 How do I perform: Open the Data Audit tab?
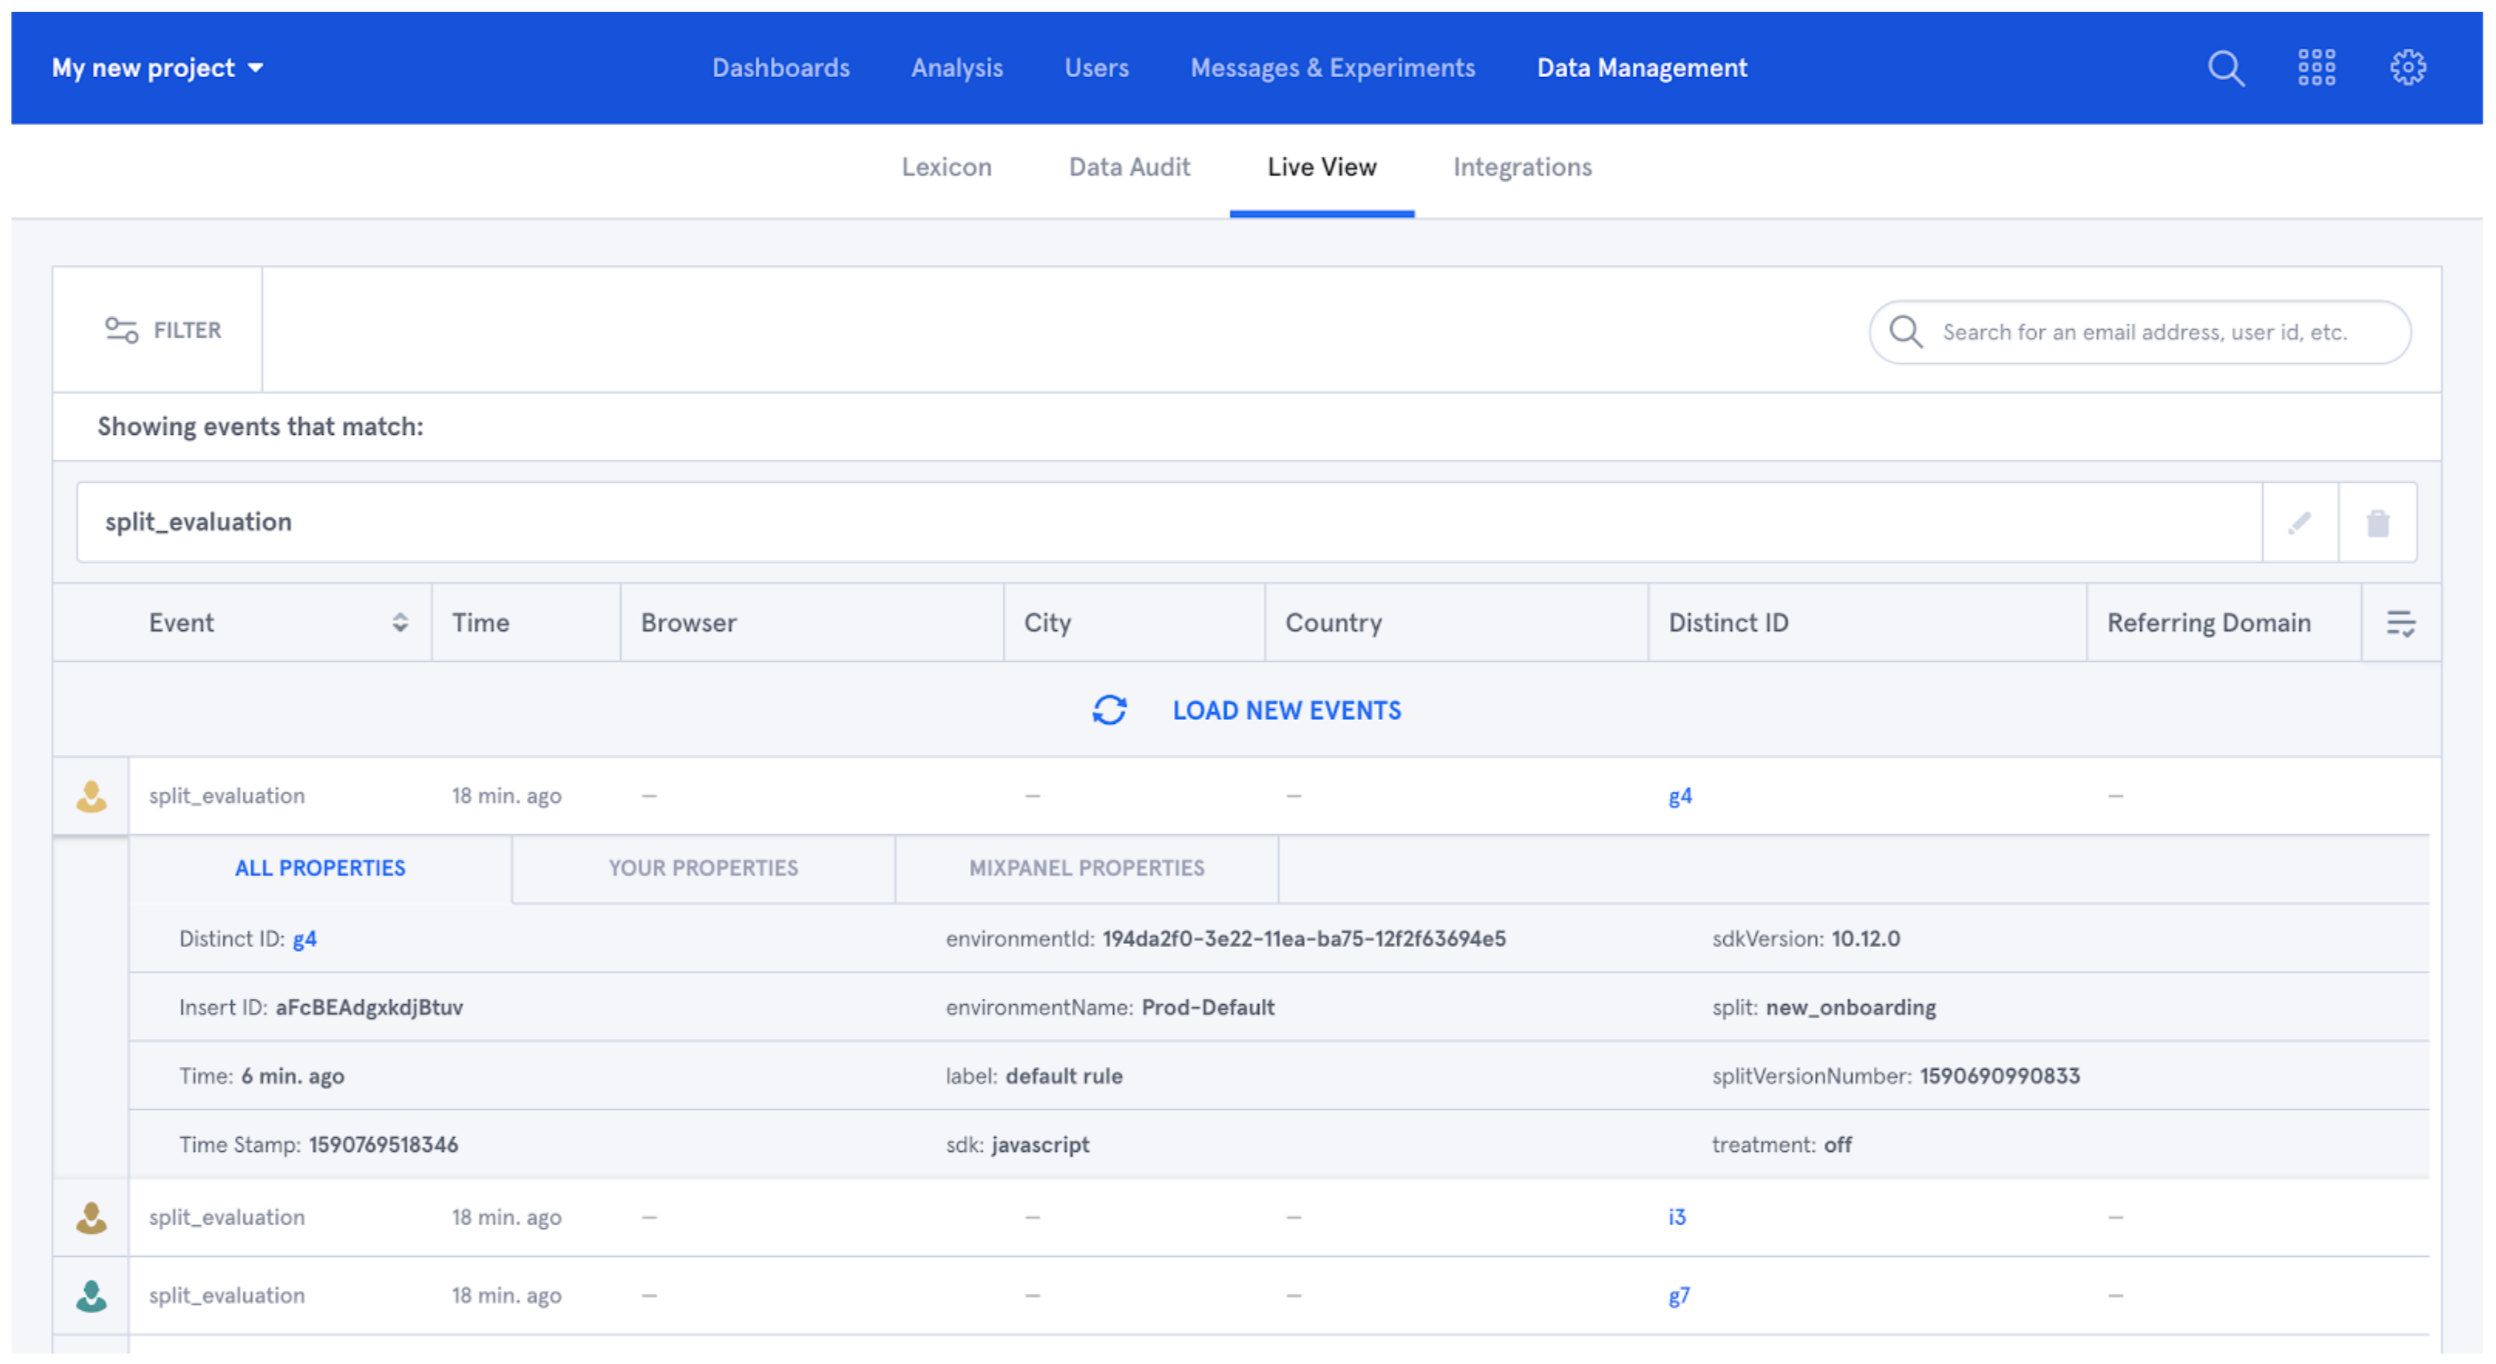point(1129,167)
